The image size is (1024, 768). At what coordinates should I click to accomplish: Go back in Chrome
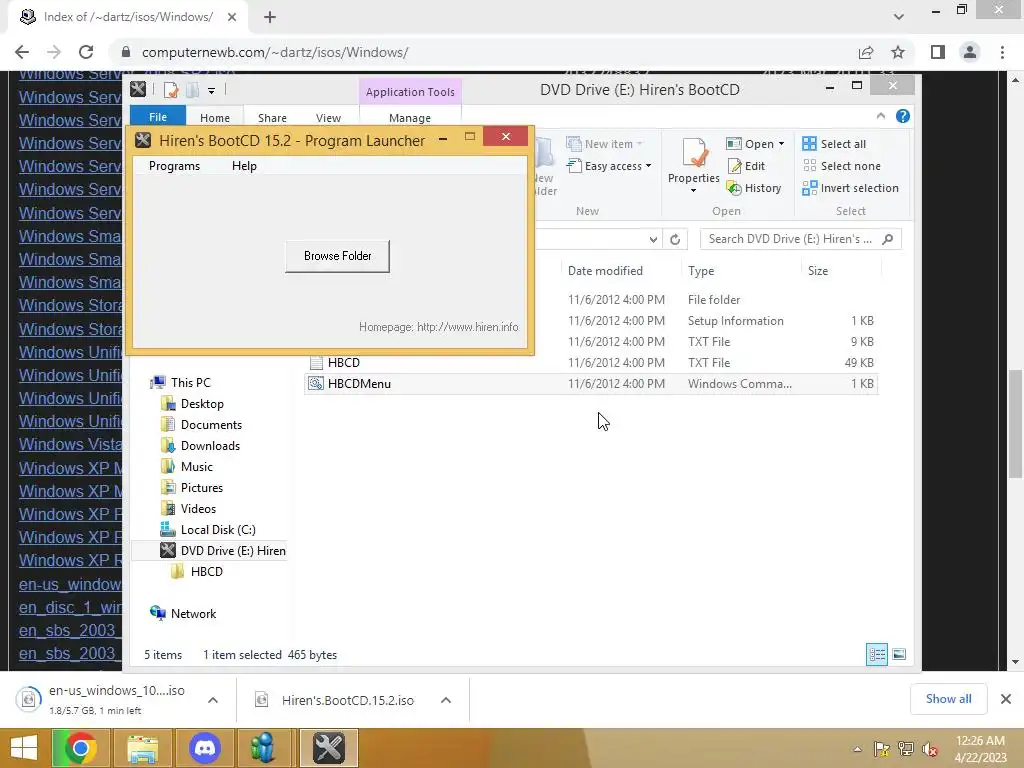pyautogui.click(x=22, y=52)
